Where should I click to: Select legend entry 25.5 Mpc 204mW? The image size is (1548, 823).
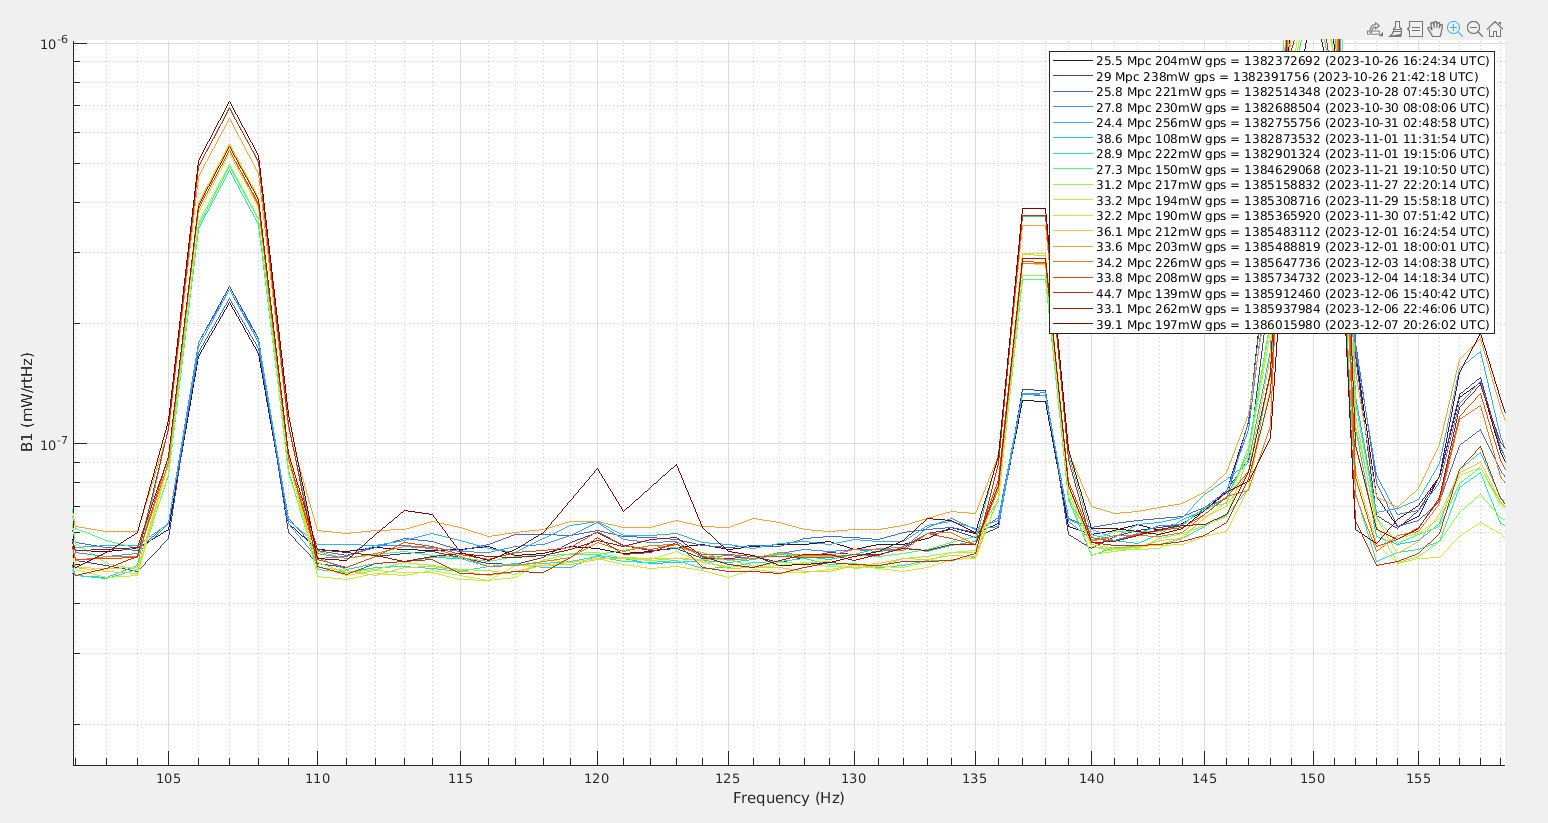point(1271,61)
